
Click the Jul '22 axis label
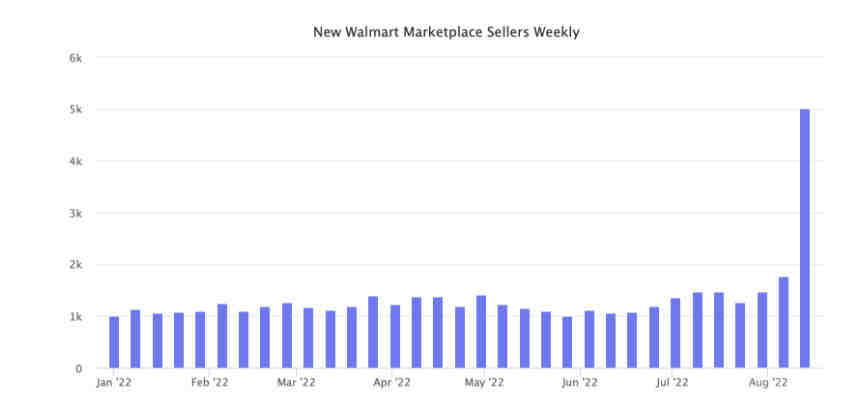coord(671,382)
